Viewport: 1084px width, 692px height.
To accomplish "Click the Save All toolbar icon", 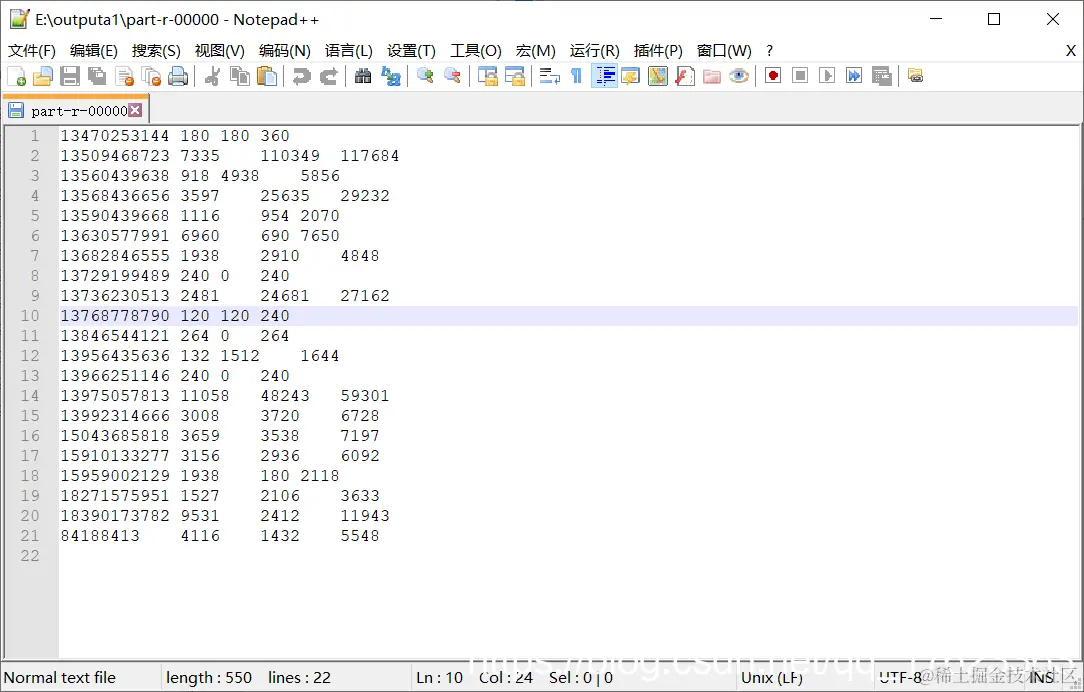I will pyautogui.click(x=97, y=76).
